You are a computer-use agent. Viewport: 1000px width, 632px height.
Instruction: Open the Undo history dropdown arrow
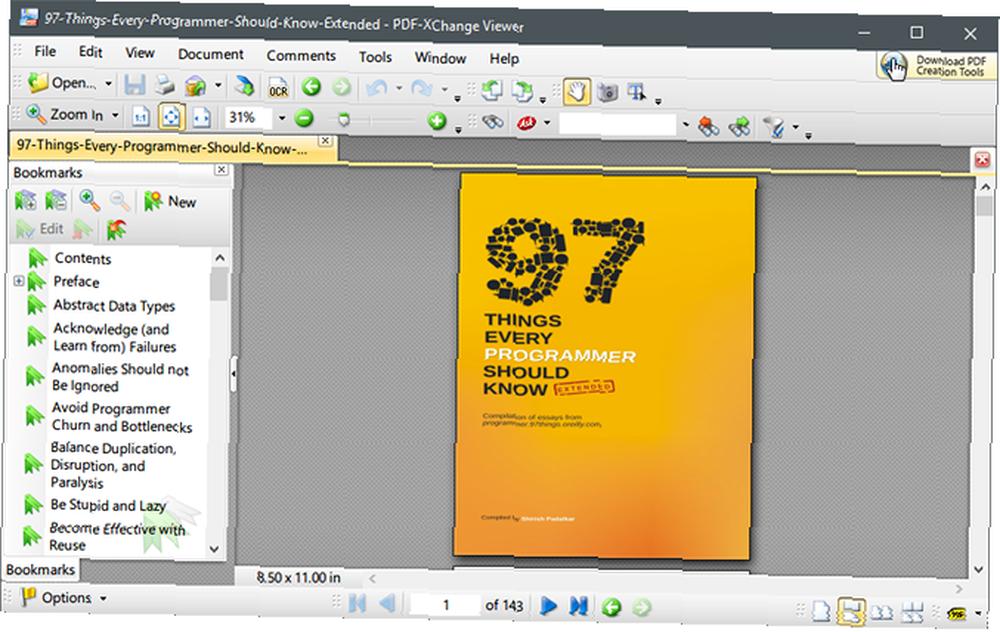pyautogui.click(x=399, y=88)
